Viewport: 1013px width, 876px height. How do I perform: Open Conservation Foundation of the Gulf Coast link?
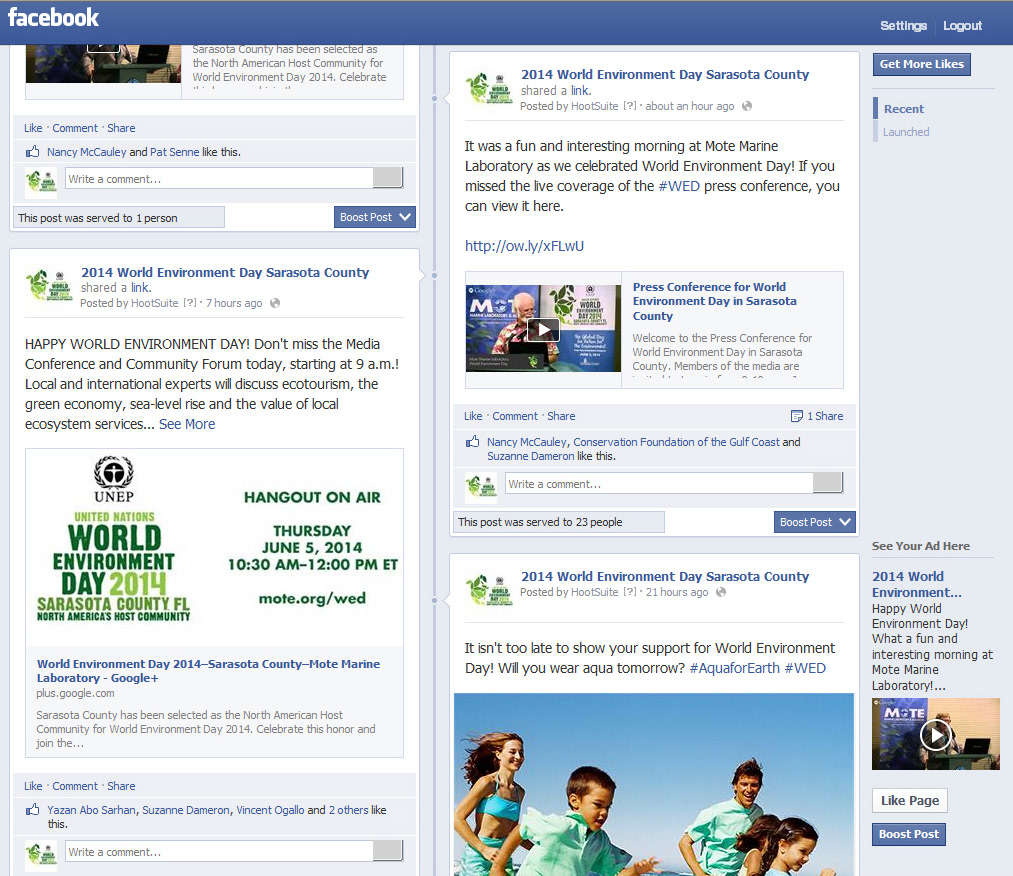pos(676,442)
